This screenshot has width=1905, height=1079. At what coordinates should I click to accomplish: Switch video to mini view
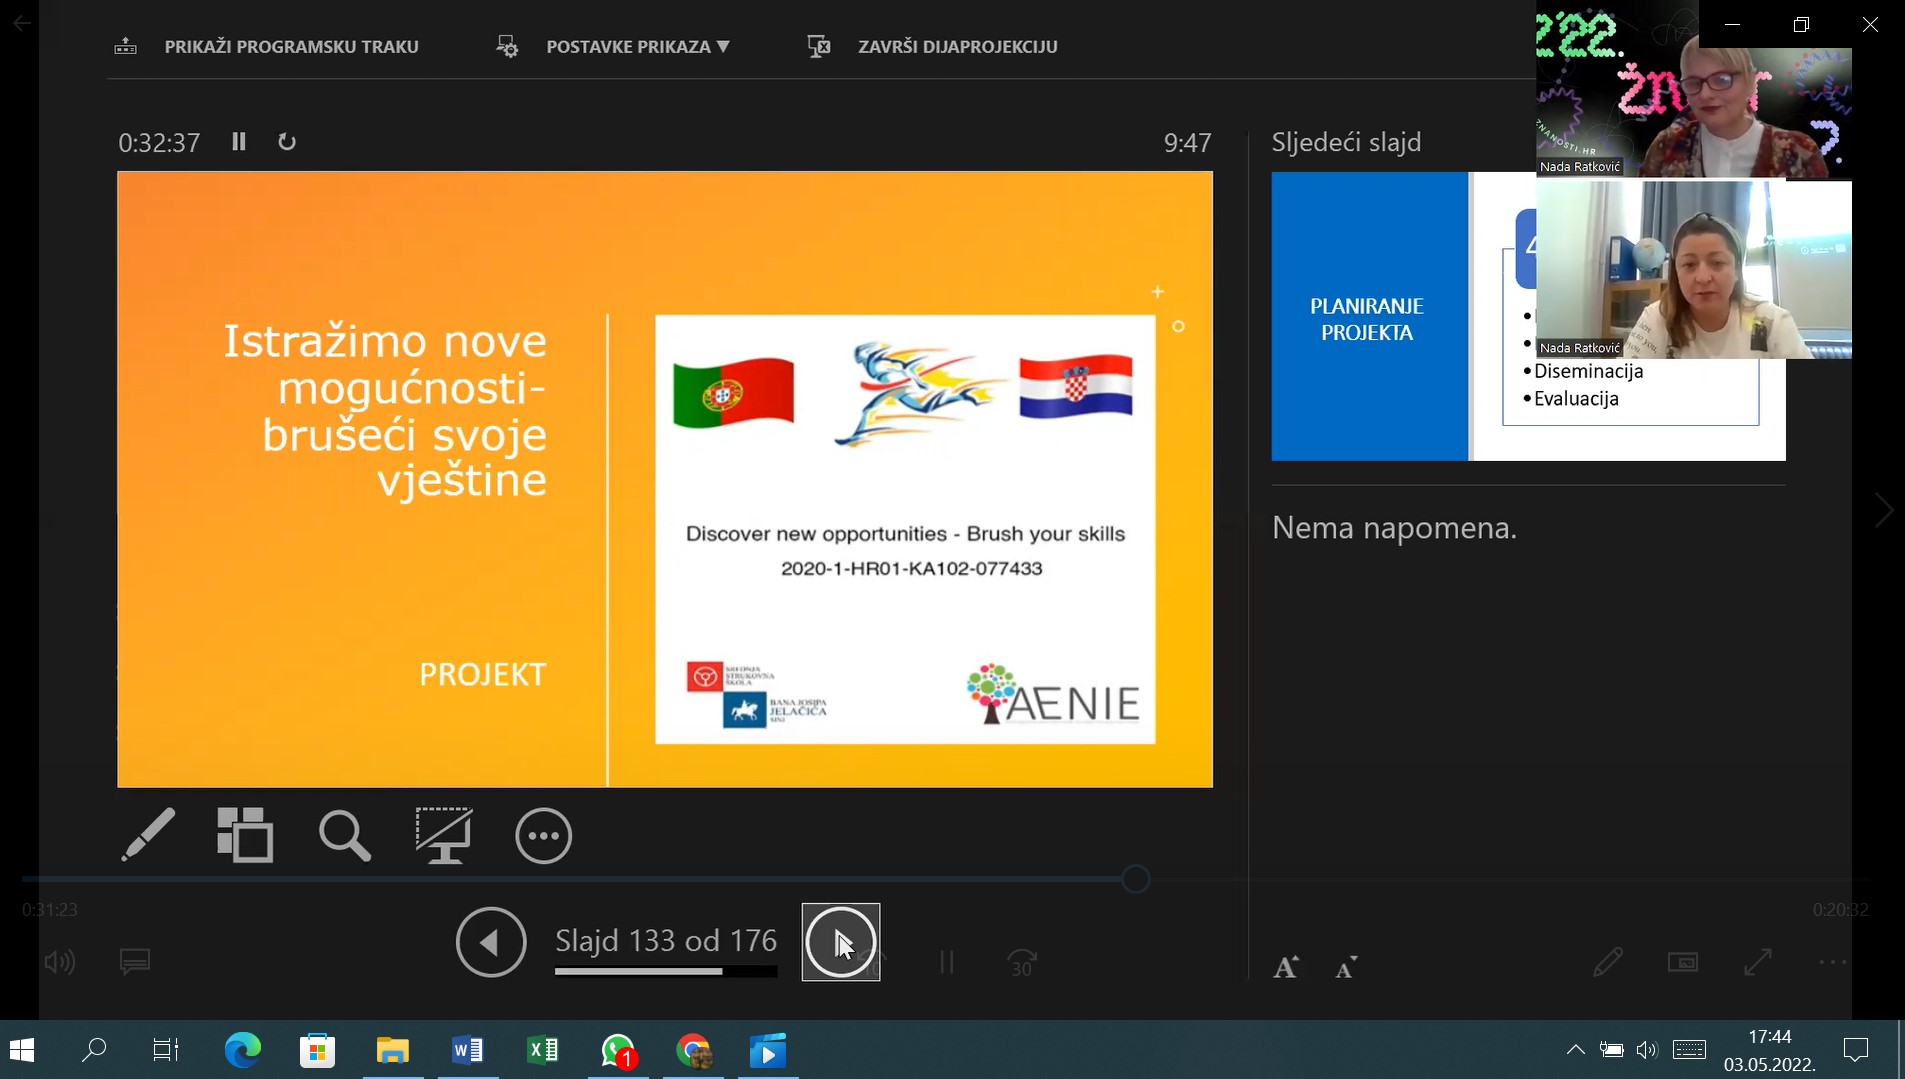point(1683,962)
